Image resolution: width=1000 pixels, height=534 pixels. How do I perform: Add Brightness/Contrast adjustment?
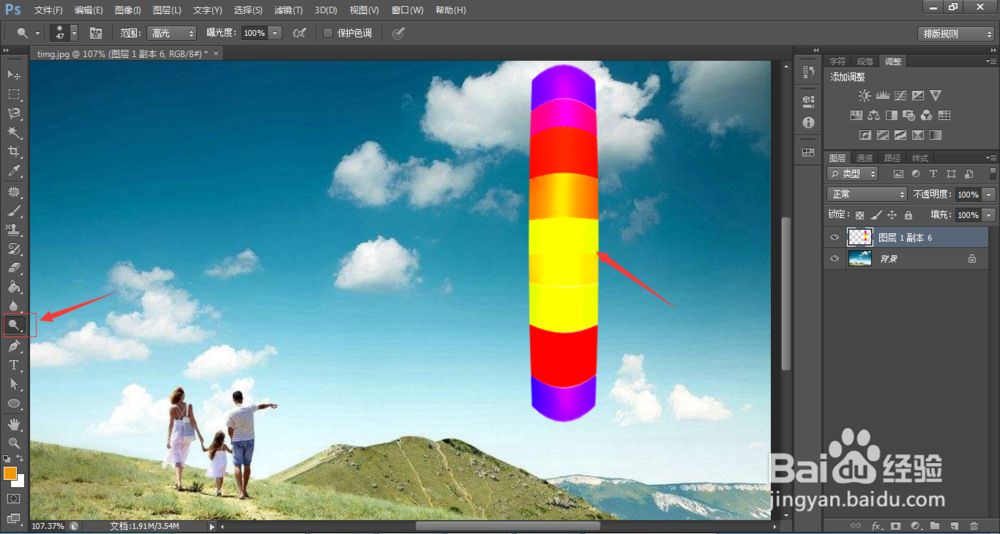864,96
